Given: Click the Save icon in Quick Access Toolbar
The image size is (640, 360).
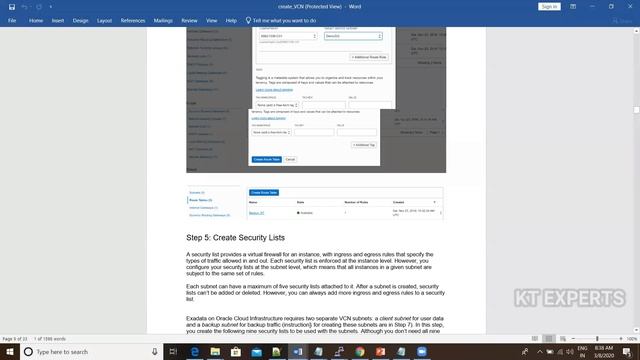Looking at the screenshot, I should point(12,7).
